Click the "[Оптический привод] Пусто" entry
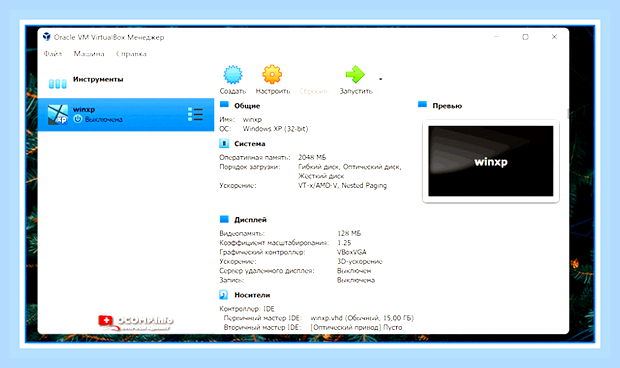This screenshot has height=368, width=620. (356, 328)
